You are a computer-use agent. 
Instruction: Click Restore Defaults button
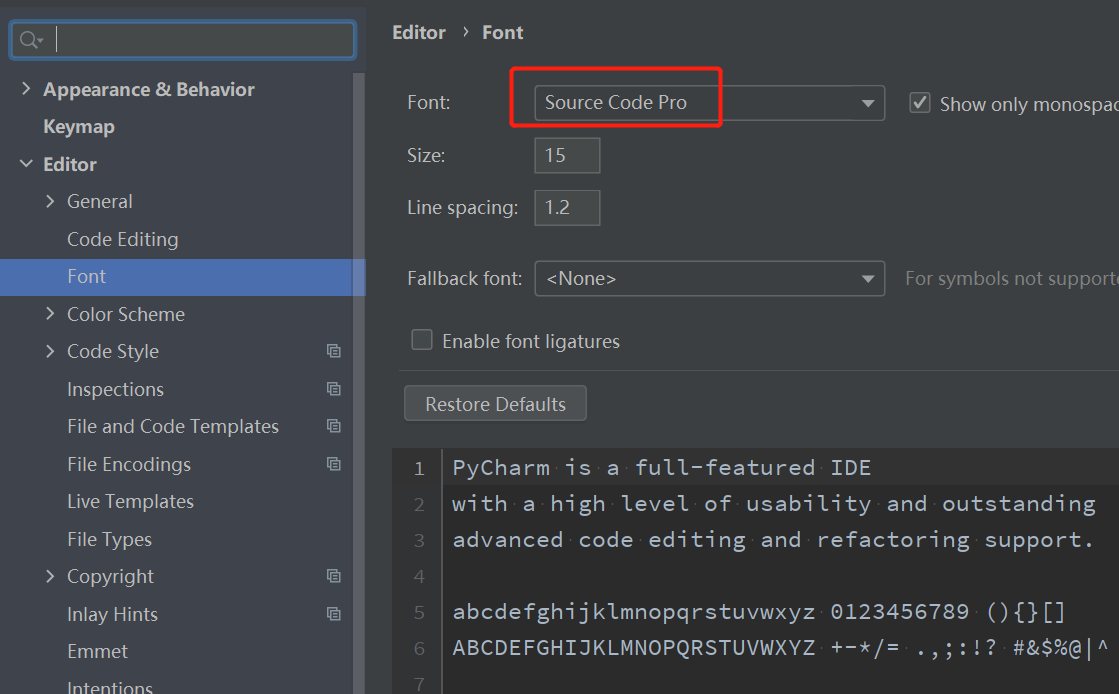tap(495, 404)
